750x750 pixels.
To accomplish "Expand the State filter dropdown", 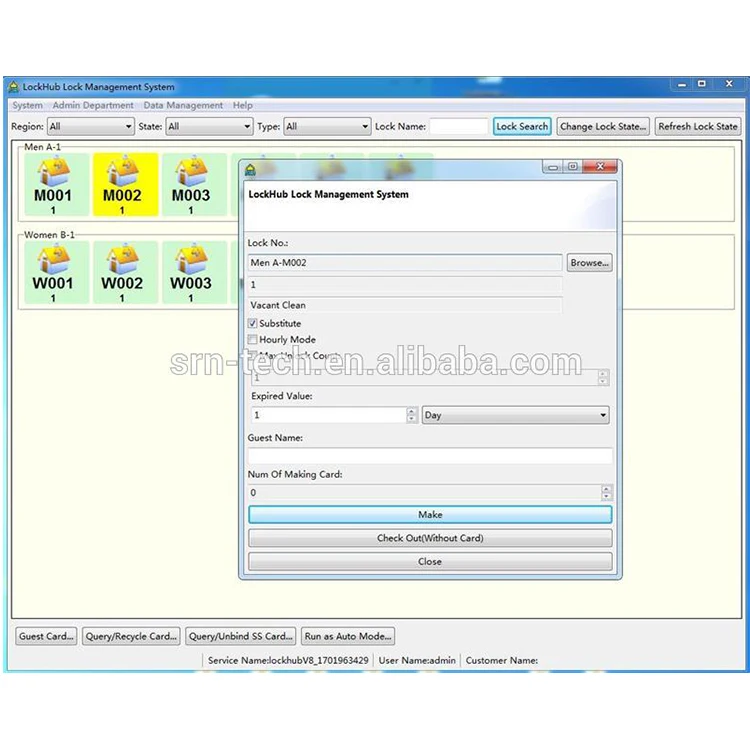I will (x=209, y=127).
